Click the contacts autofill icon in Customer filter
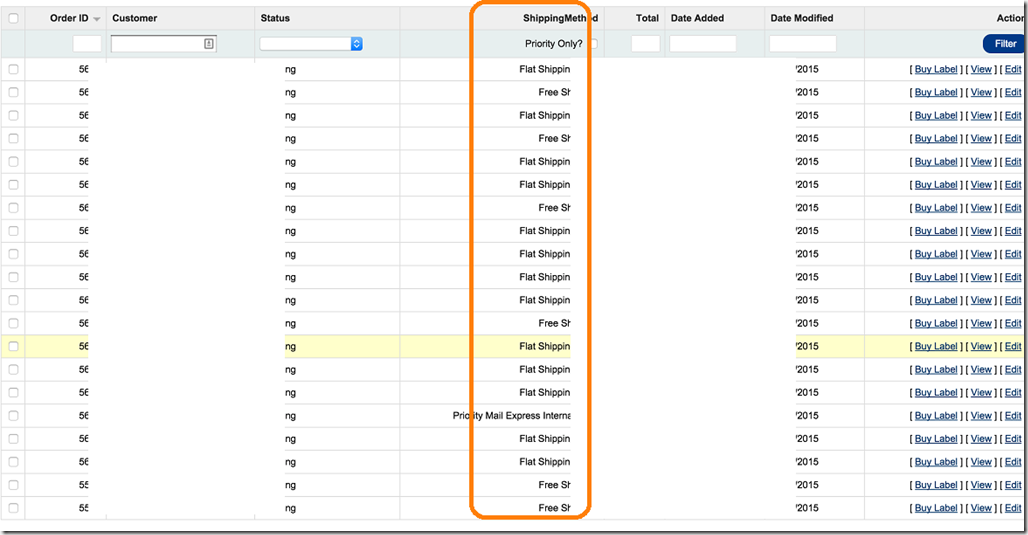 point(208,44)
